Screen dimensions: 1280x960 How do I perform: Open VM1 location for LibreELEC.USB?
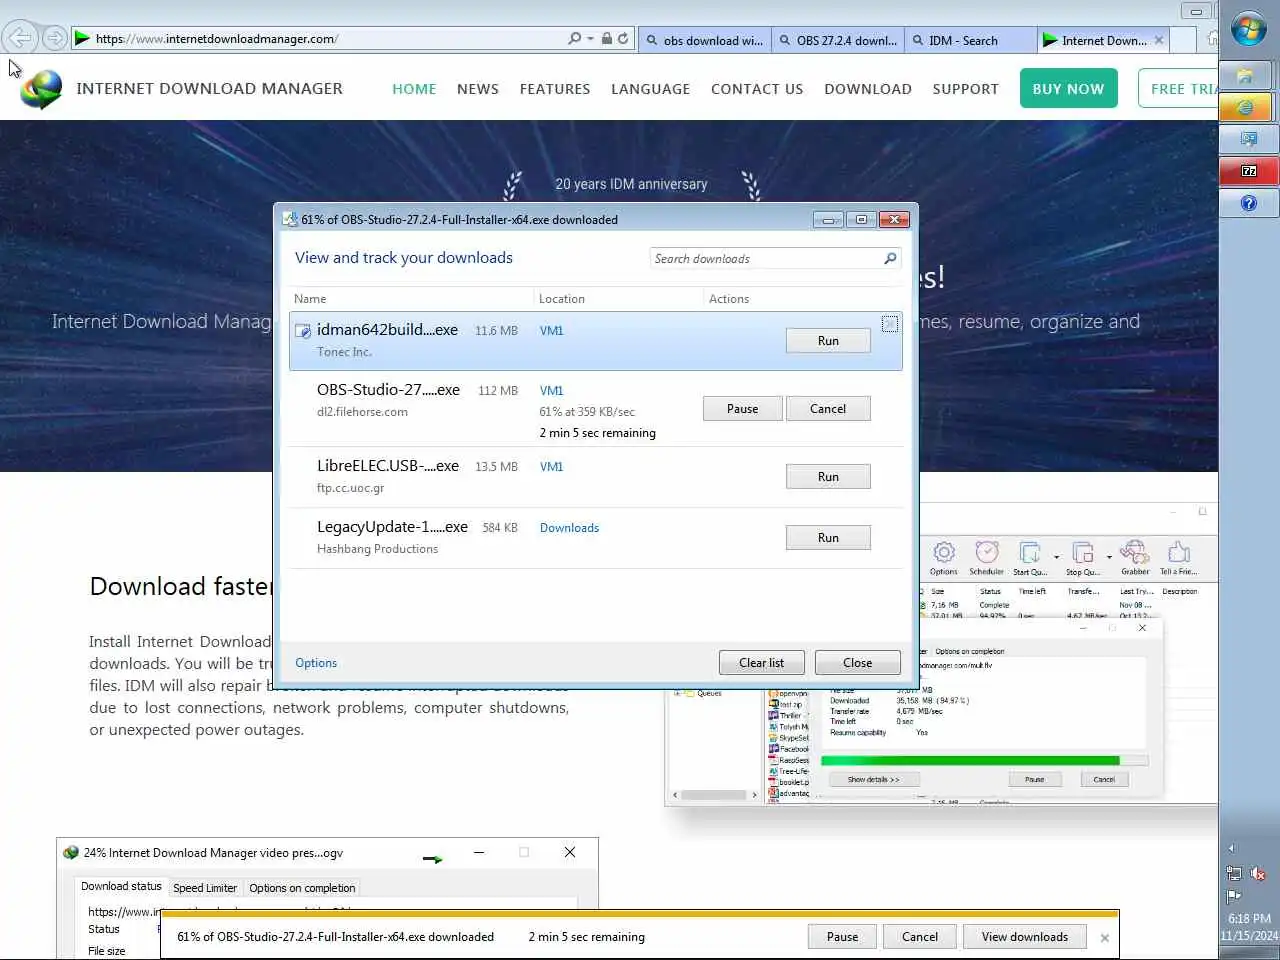552,467
